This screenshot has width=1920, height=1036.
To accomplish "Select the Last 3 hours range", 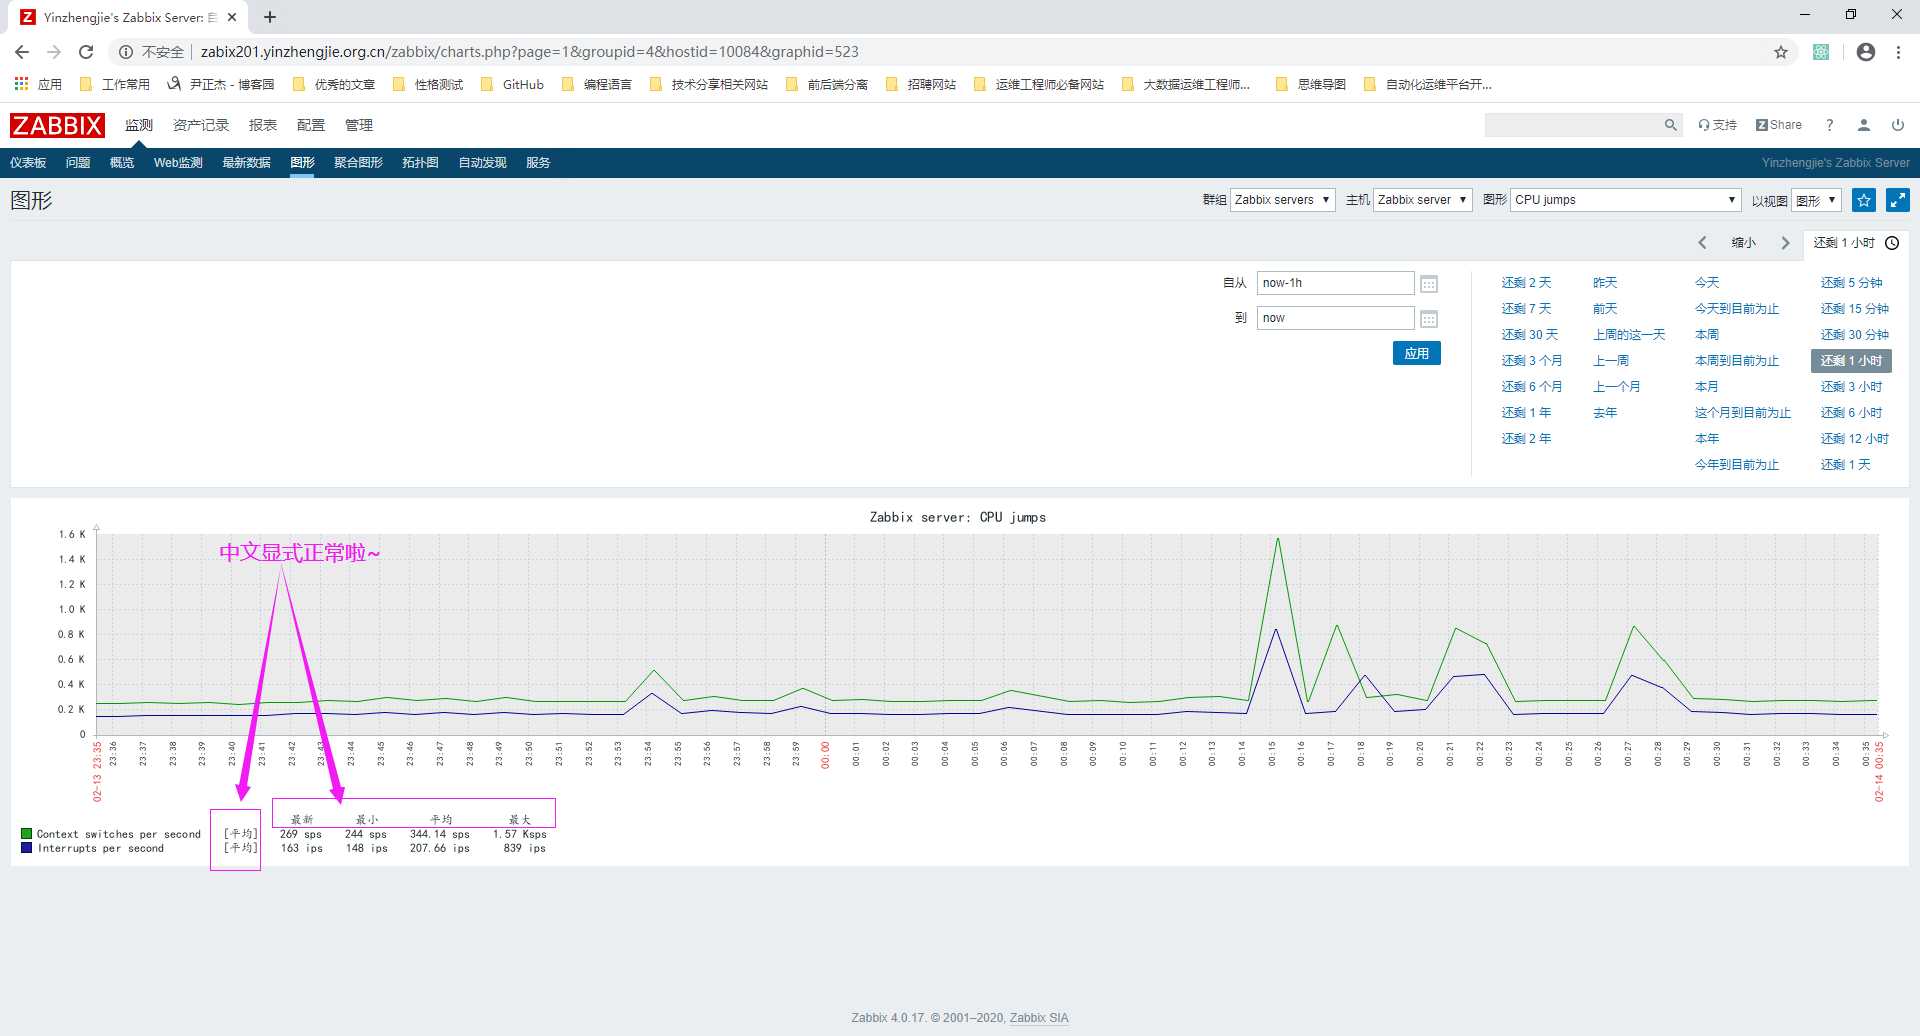I will pyautogui.click(x=1851, y=387).
